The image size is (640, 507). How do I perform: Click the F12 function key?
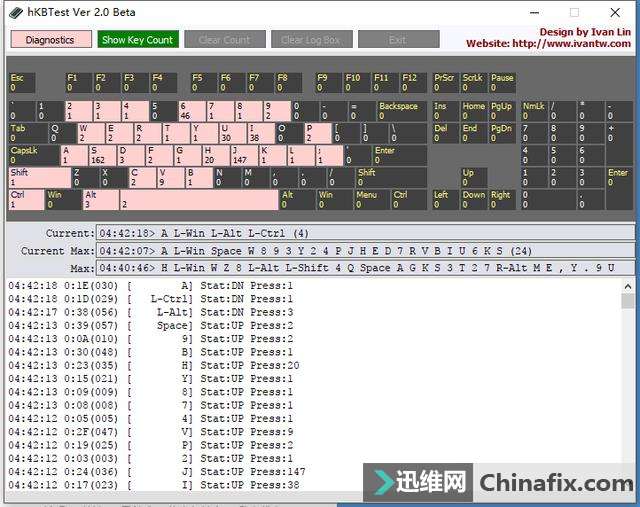pyautogui.click(x=413, y=82)
